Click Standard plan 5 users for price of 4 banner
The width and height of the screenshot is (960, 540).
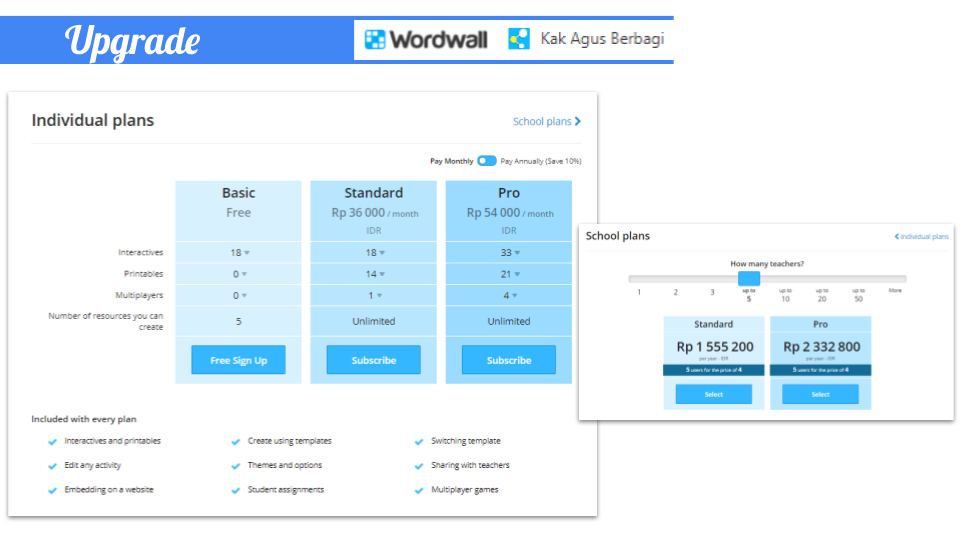coord(714,370)
